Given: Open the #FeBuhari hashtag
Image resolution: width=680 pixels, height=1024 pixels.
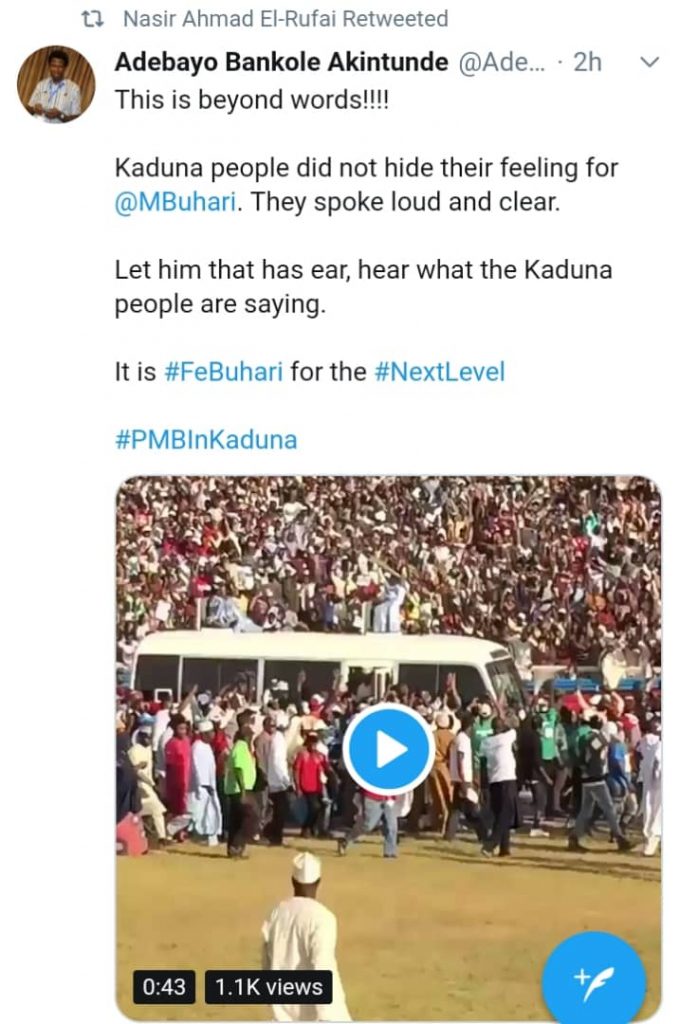Looking at the screenshot, I should (x=223, y=373).
